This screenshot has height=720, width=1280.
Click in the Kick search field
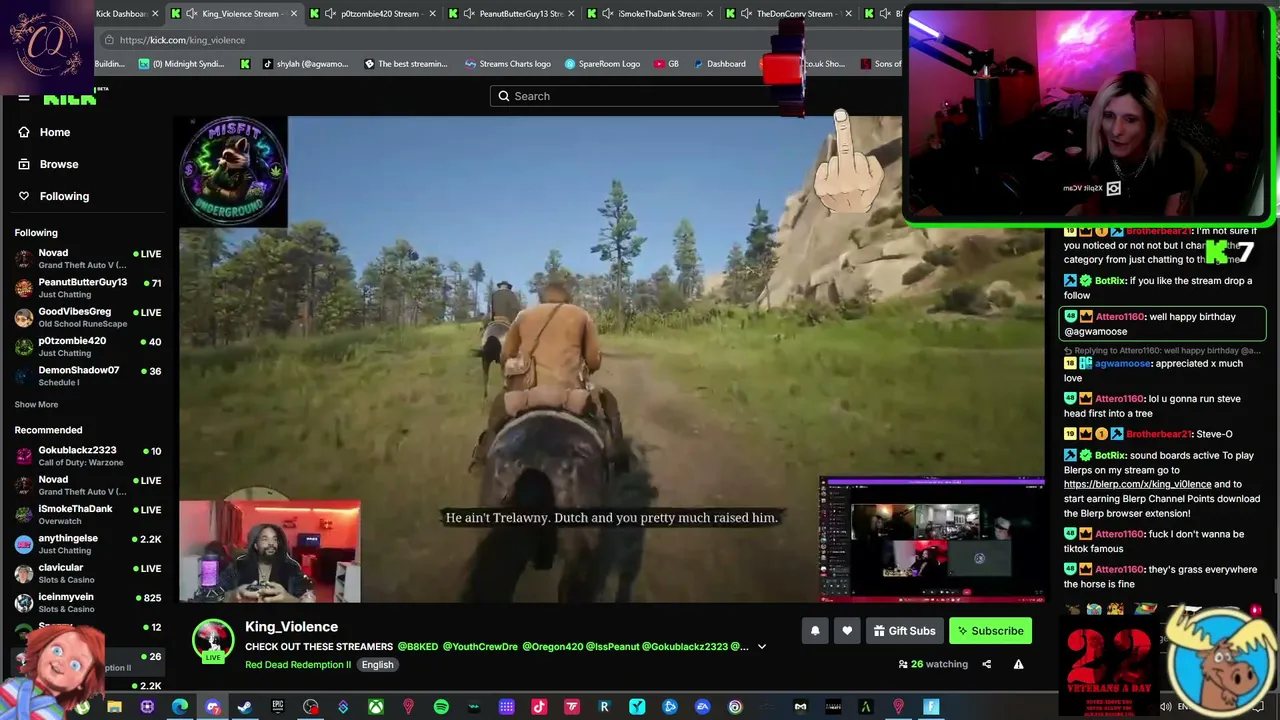[x=640, y=96]
